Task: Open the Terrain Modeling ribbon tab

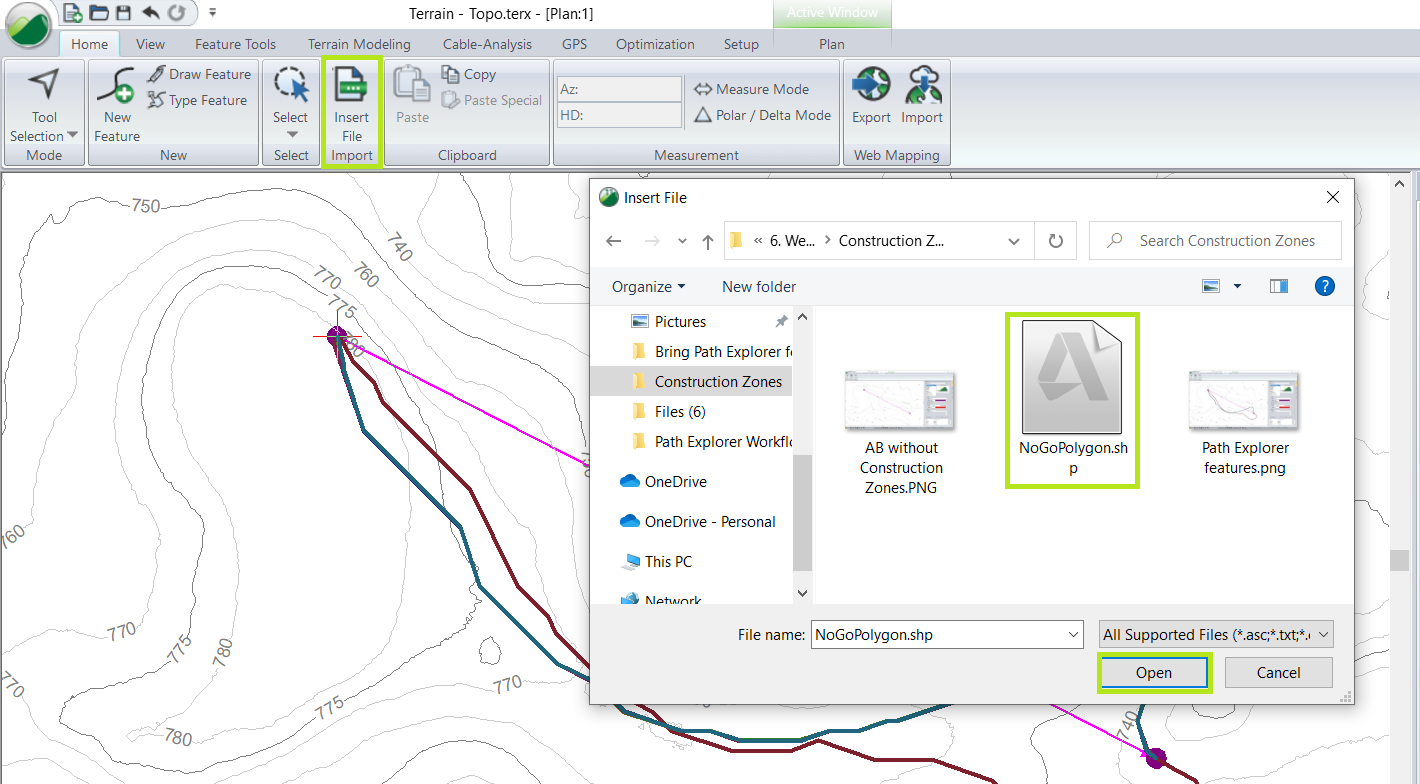Action: coord(359,44)
